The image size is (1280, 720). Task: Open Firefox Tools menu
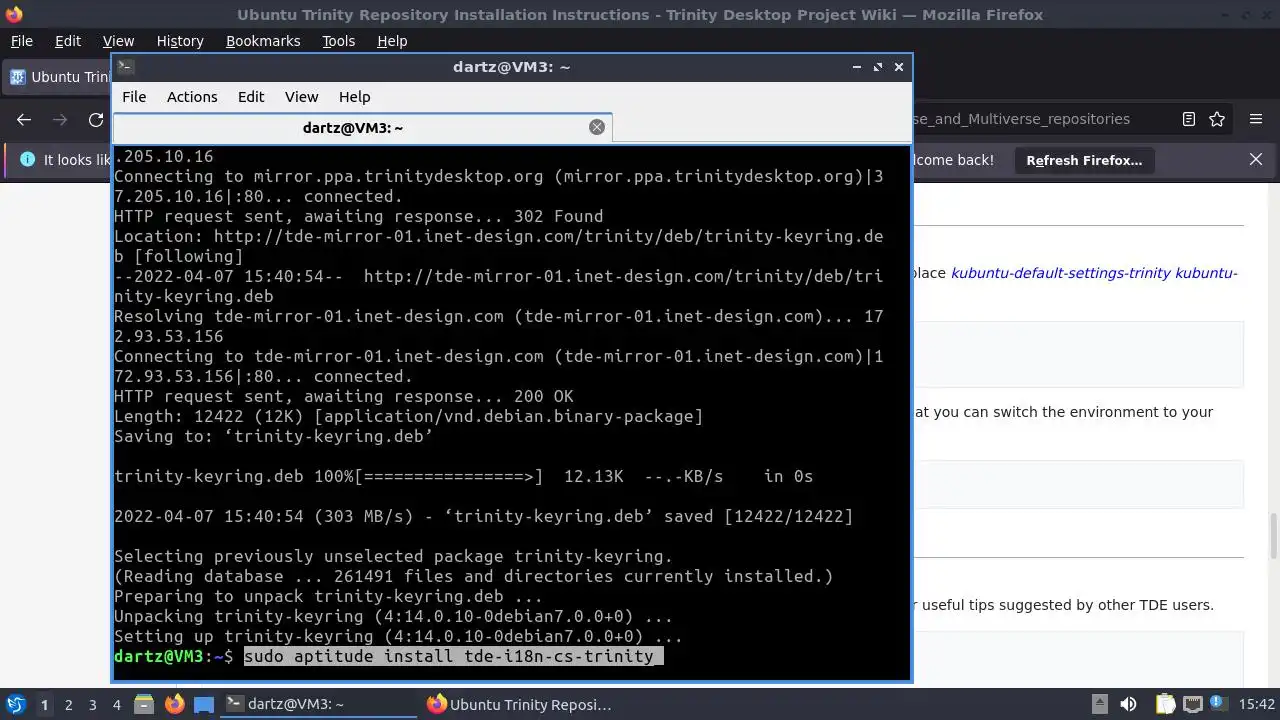coord(338,41)
